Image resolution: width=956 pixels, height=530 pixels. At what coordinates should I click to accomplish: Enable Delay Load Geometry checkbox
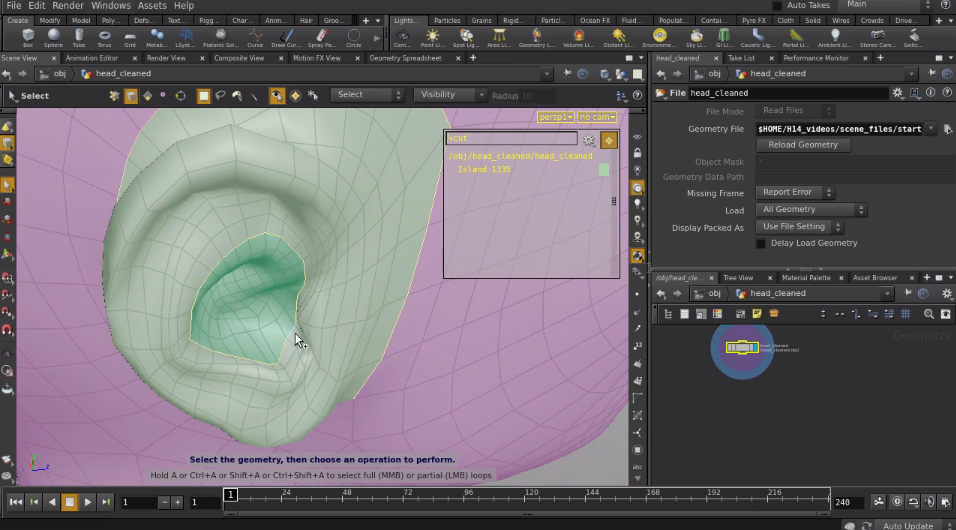tap(761, 243)
